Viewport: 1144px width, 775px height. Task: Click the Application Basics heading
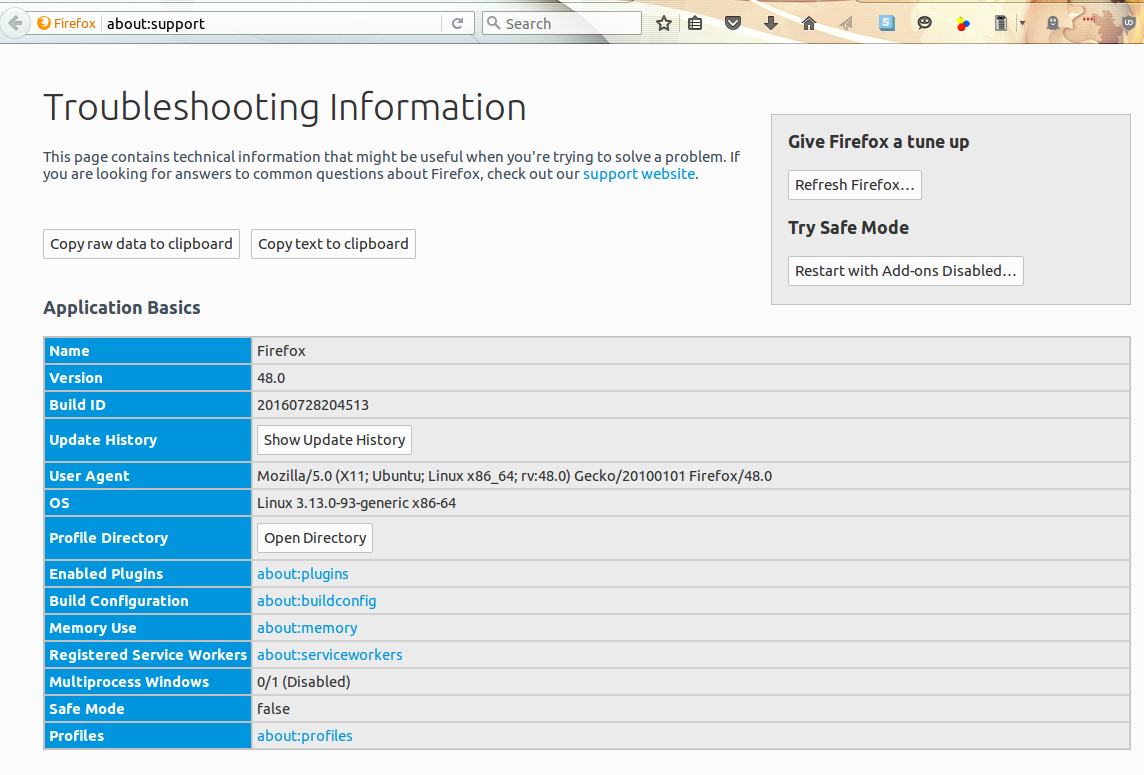point(122,308)
